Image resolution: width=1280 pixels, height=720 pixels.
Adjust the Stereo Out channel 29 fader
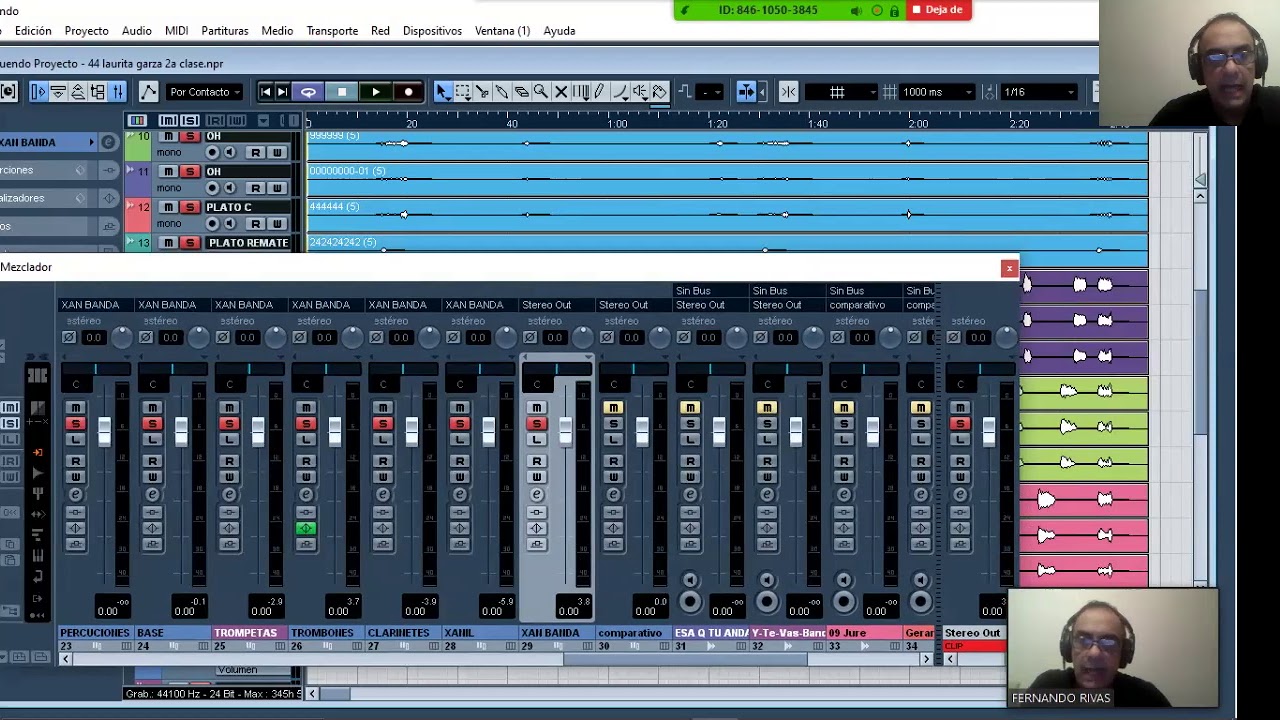pyautogui.click(x=566, y=431)
